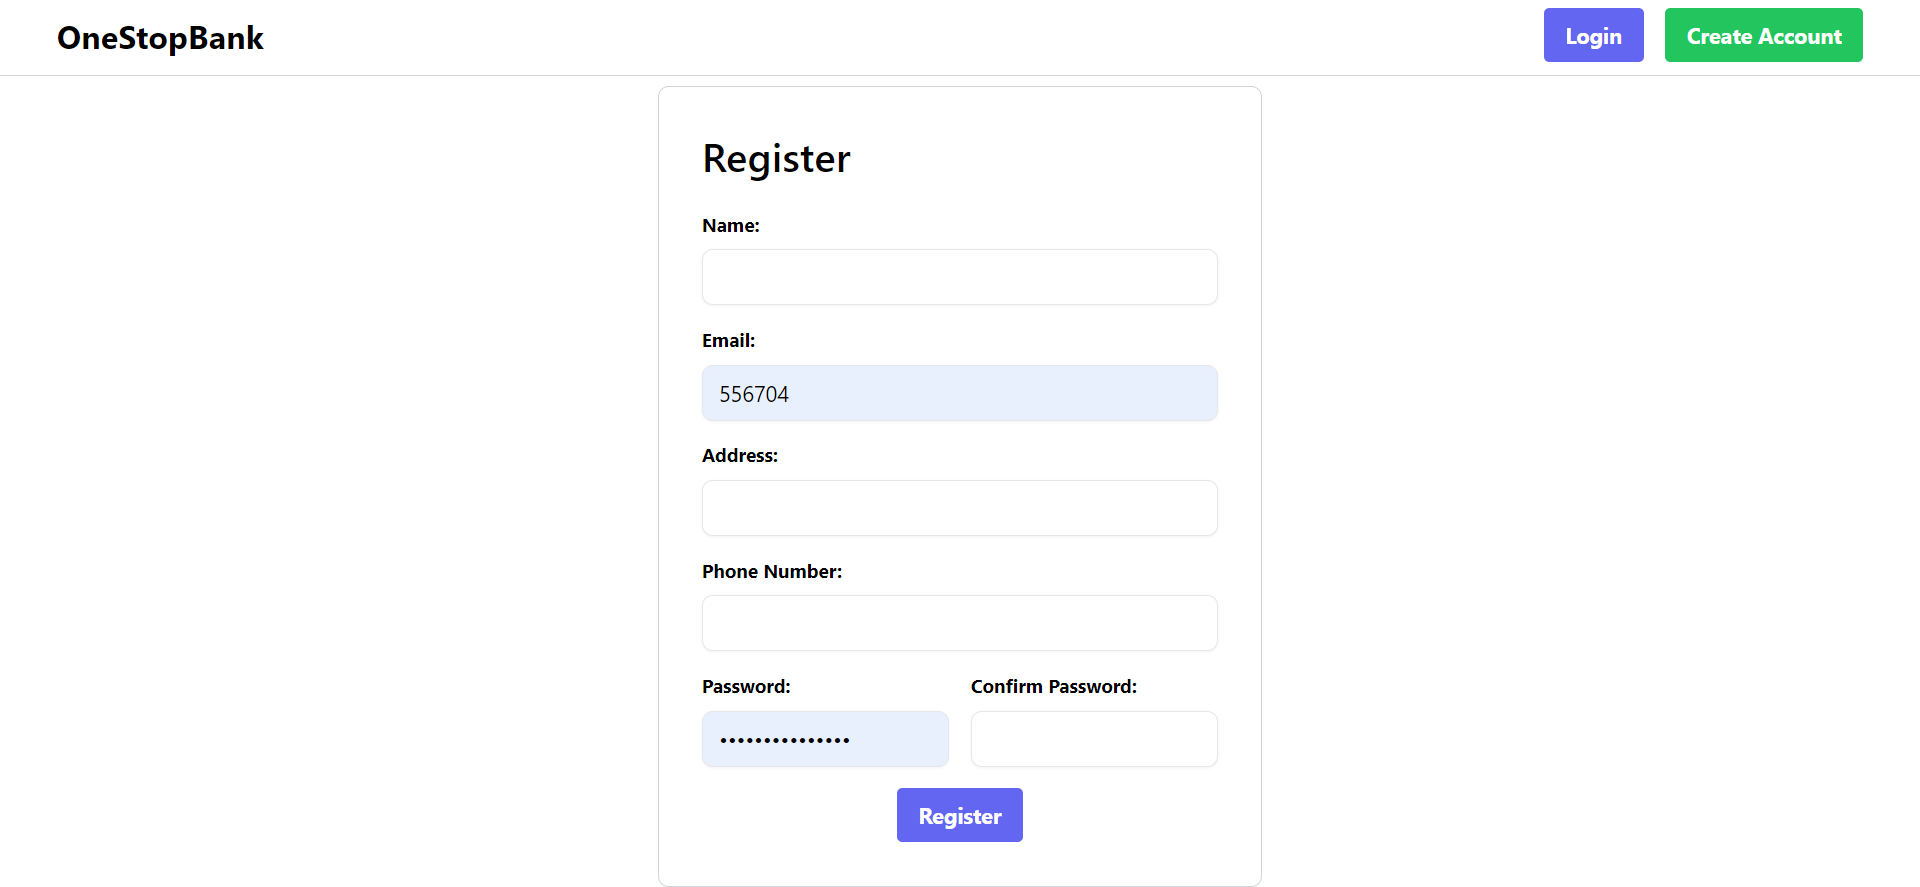Focus the Phone Number input field
This screenshot has height=887, width=1920.
[958, 622]
